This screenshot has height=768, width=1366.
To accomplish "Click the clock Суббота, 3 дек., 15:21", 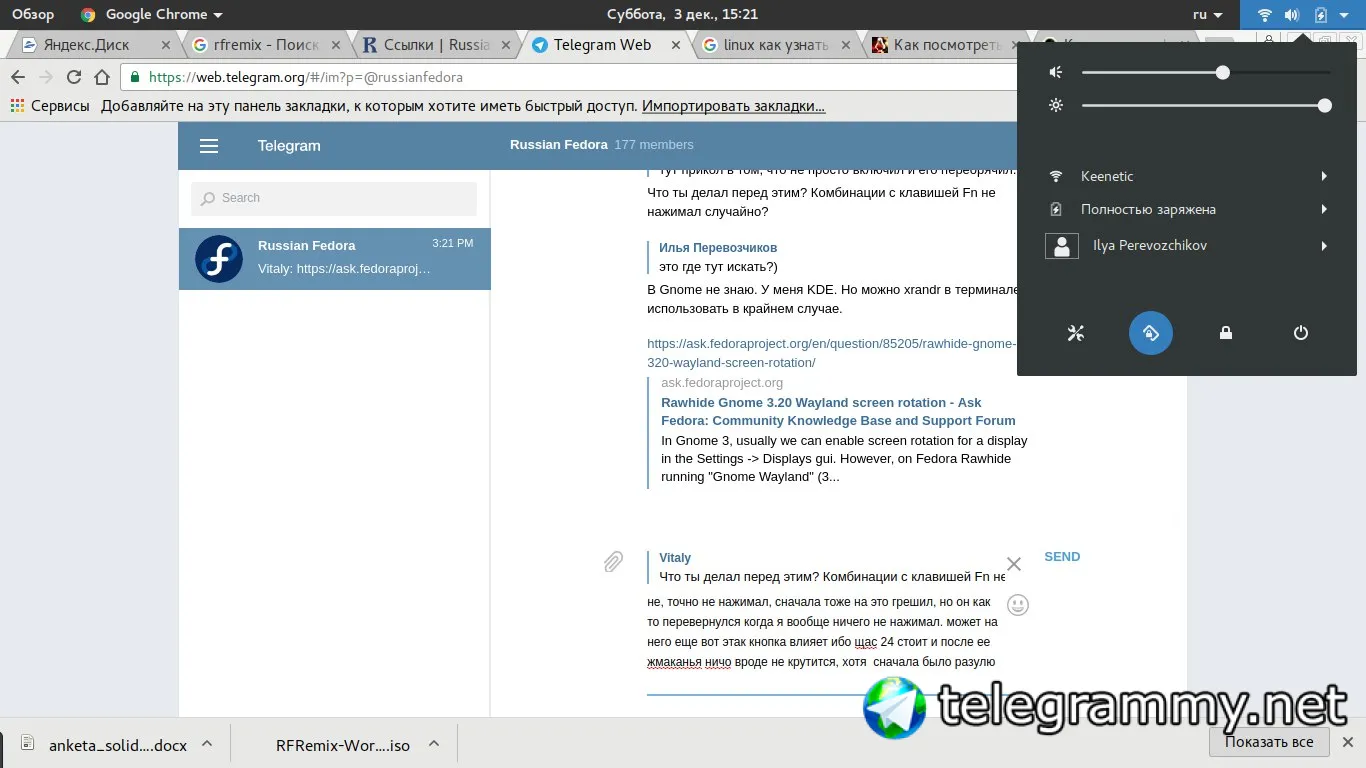I will pos(683,15).
